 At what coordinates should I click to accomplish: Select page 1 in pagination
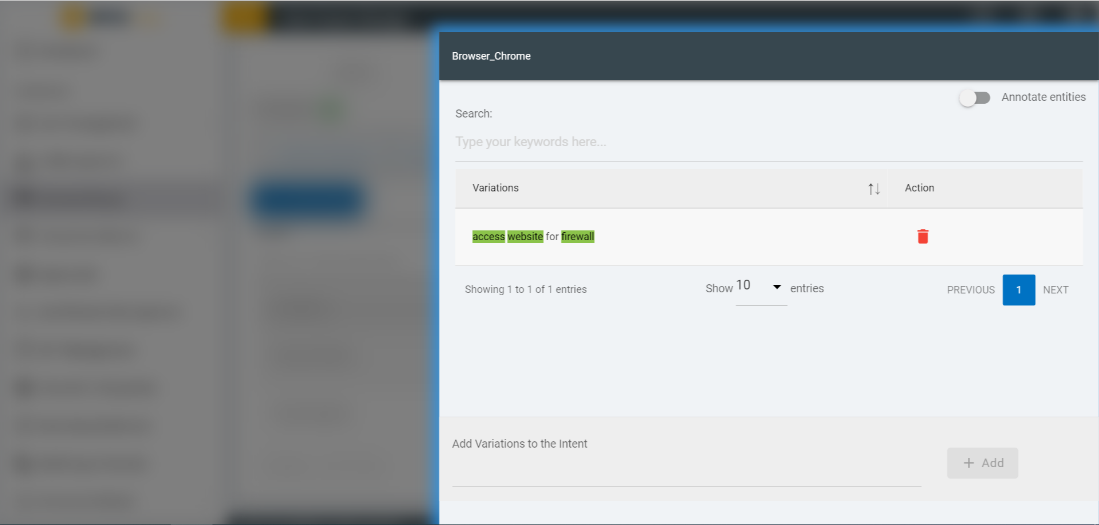1018,290
